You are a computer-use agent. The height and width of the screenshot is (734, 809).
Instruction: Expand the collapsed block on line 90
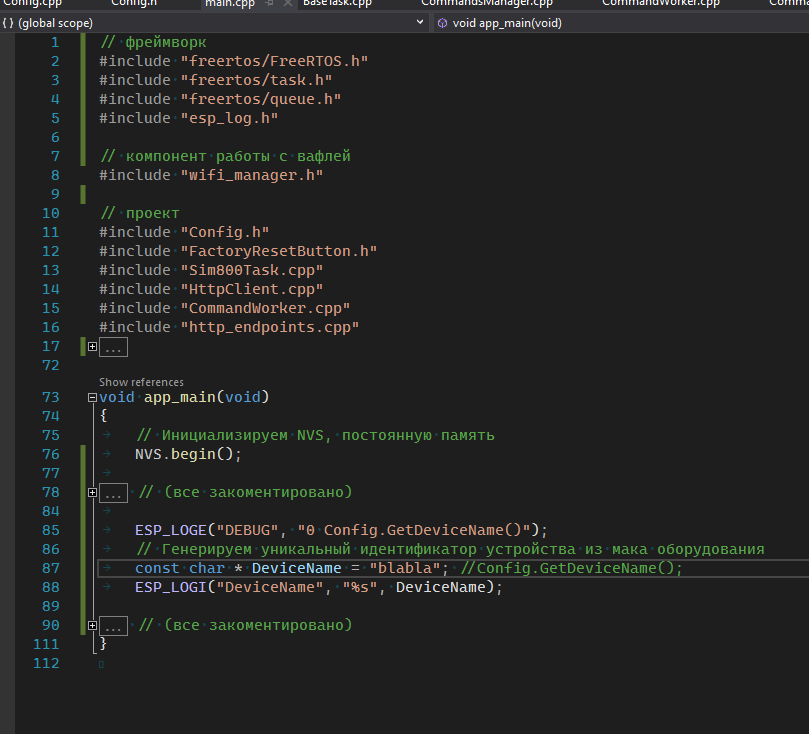click(x=93, y=626)
